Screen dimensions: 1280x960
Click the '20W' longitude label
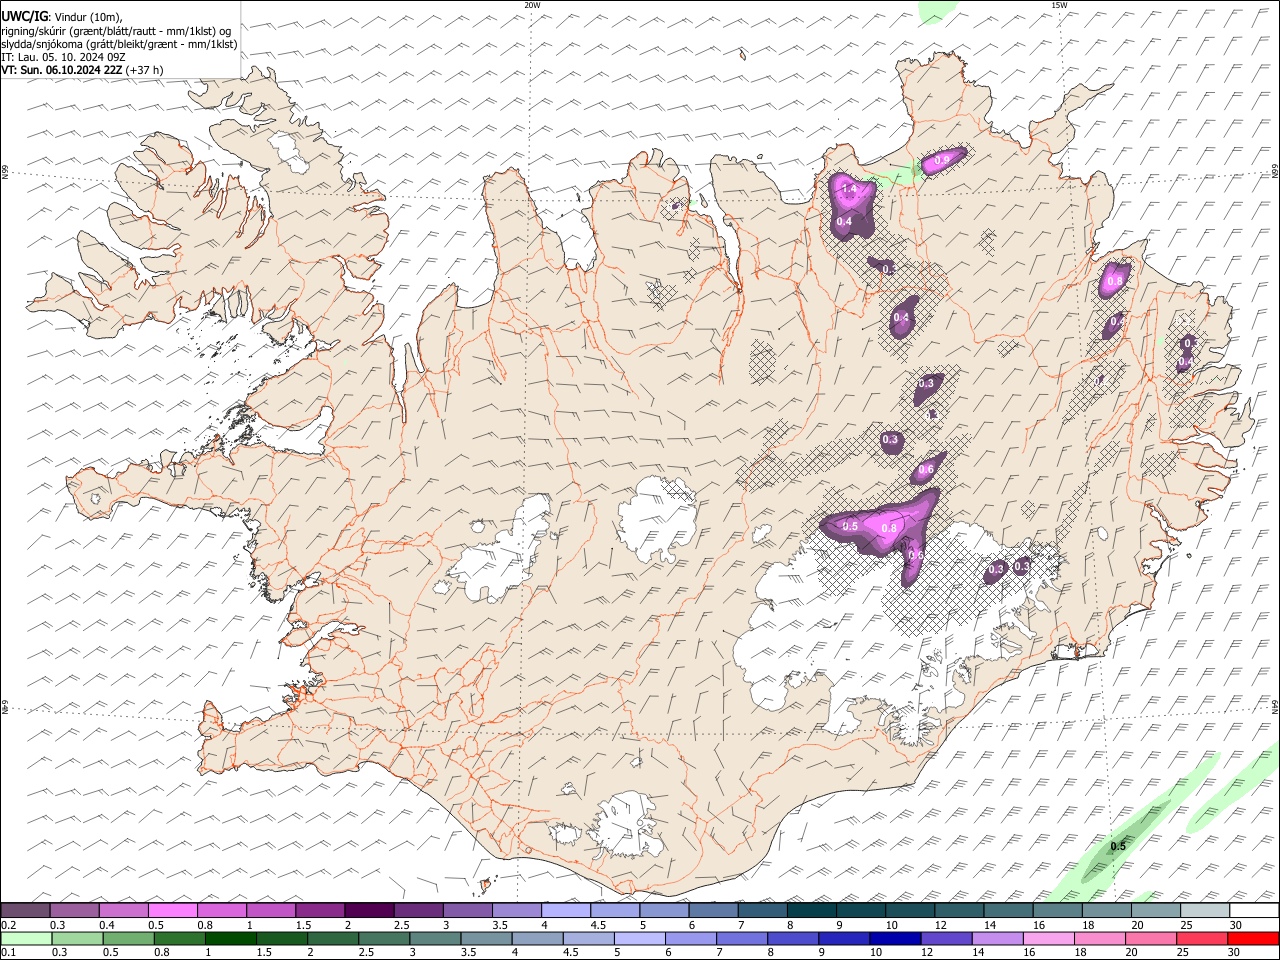click(532, 5)
